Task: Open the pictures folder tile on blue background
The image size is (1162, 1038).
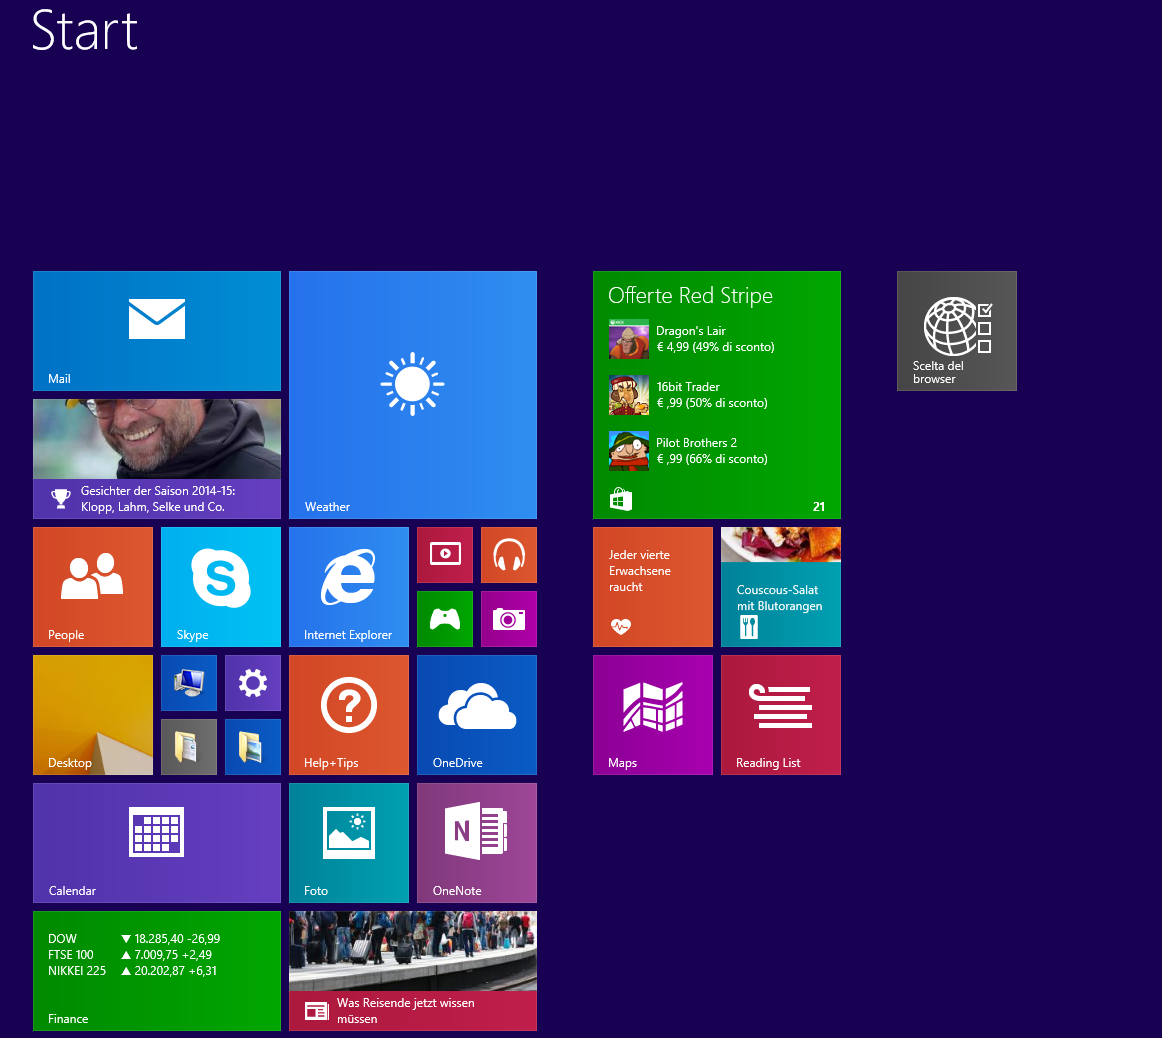Action: tap(253, 747)
